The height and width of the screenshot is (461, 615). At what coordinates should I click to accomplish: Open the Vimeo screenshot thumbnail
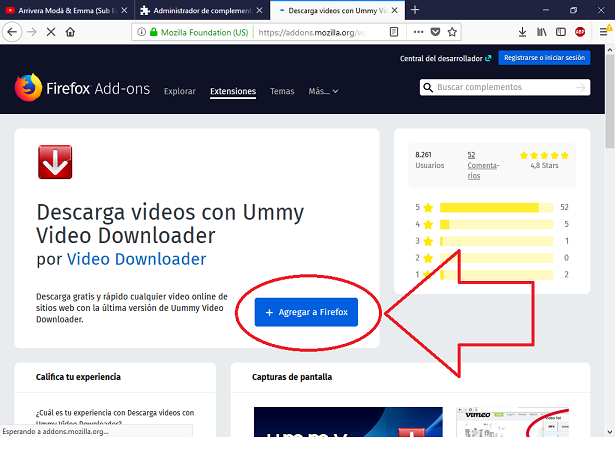click(513, 422)
